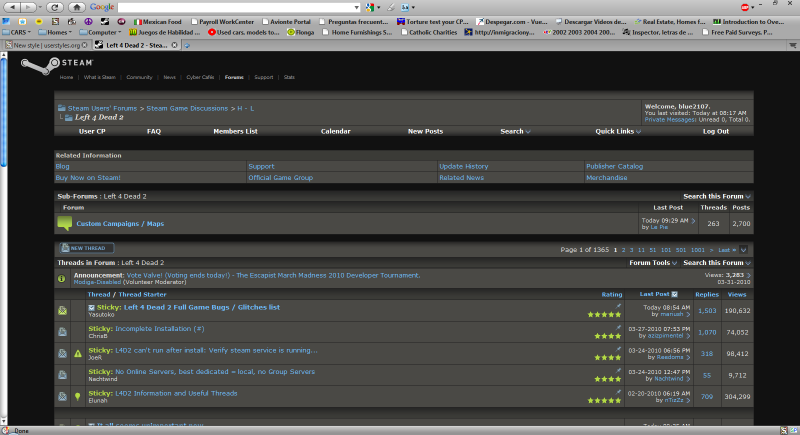This screenshot has height=435, width=800.
Task: Open FAQ in the forum navbar
Action: pyautogui.click(x=154, y=132)
